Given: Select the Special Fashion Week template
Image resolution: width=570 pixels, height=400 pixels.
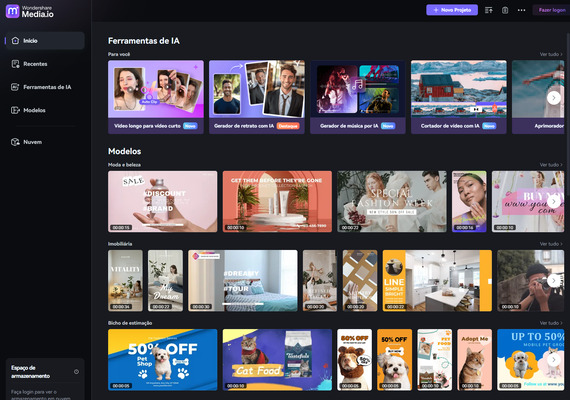Looking at the screenshot, I should [x=392, y=201].
